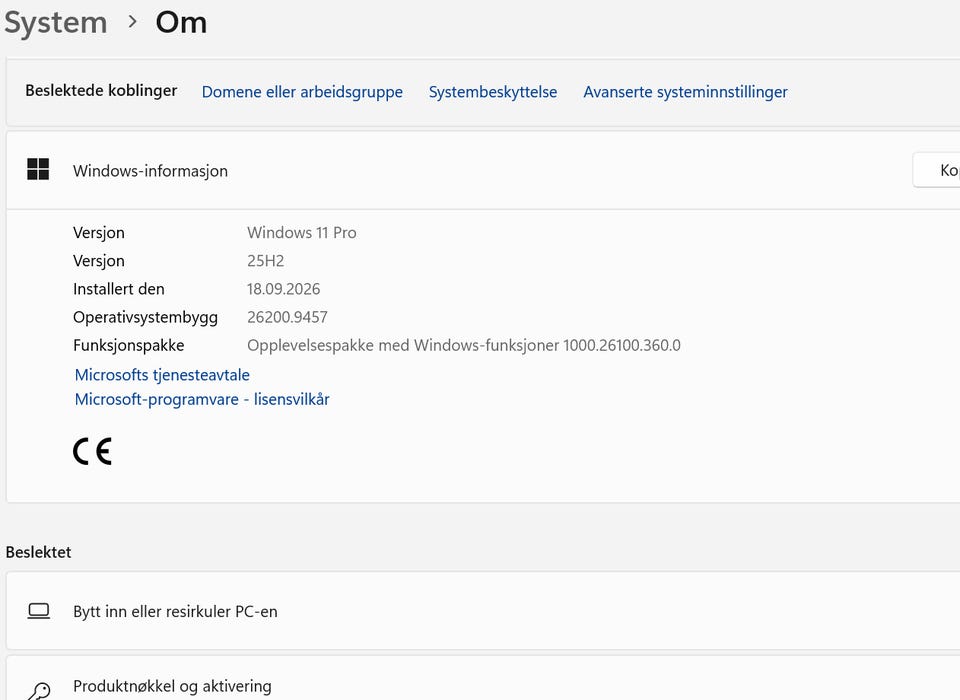Copy Windows information with Kopier button
960x700 pixels.
937,170
